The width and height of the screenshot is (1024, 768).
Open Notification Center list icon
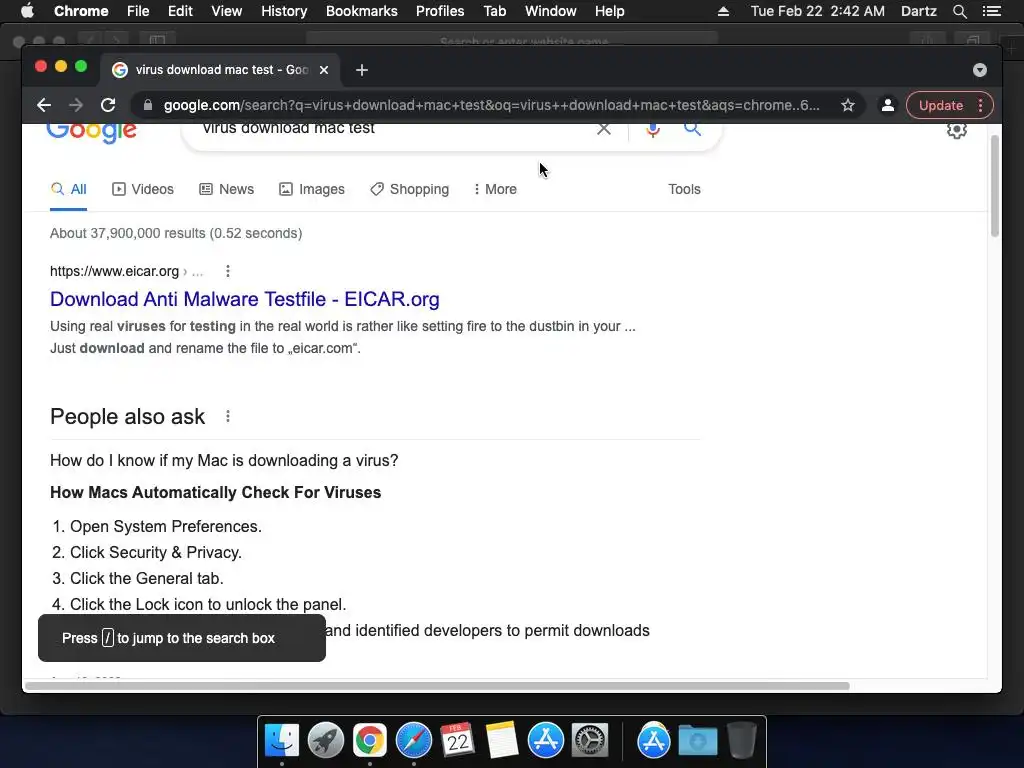tap(991, 11)
